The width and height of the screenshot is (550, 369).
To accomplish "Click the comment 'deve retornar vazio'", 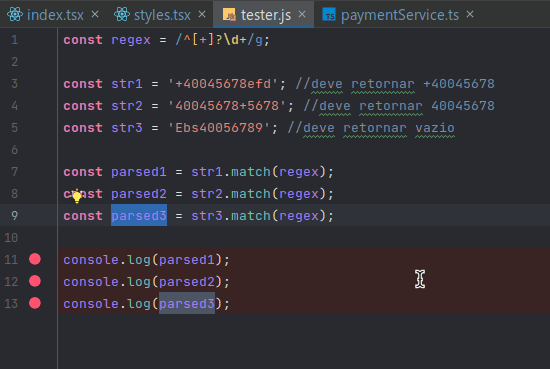I will [x=371, y=128].
